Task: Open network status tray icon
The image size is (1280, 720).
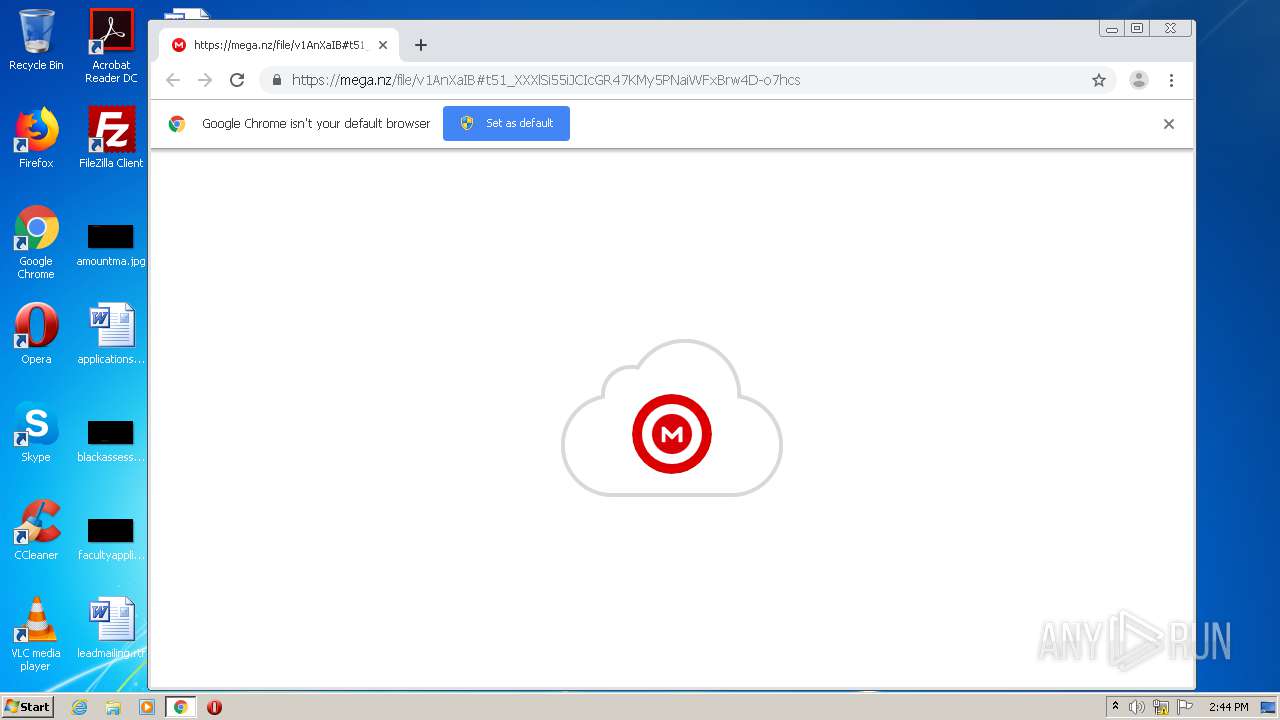Action: [x=1161, y=707]
